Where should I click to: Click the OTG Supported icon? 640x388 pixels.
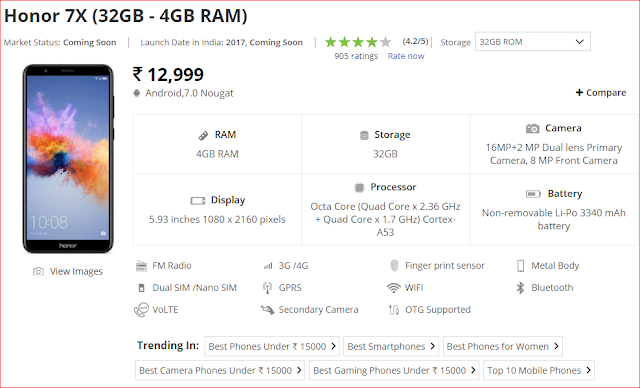pyautogui.click(x=394, y=310)
